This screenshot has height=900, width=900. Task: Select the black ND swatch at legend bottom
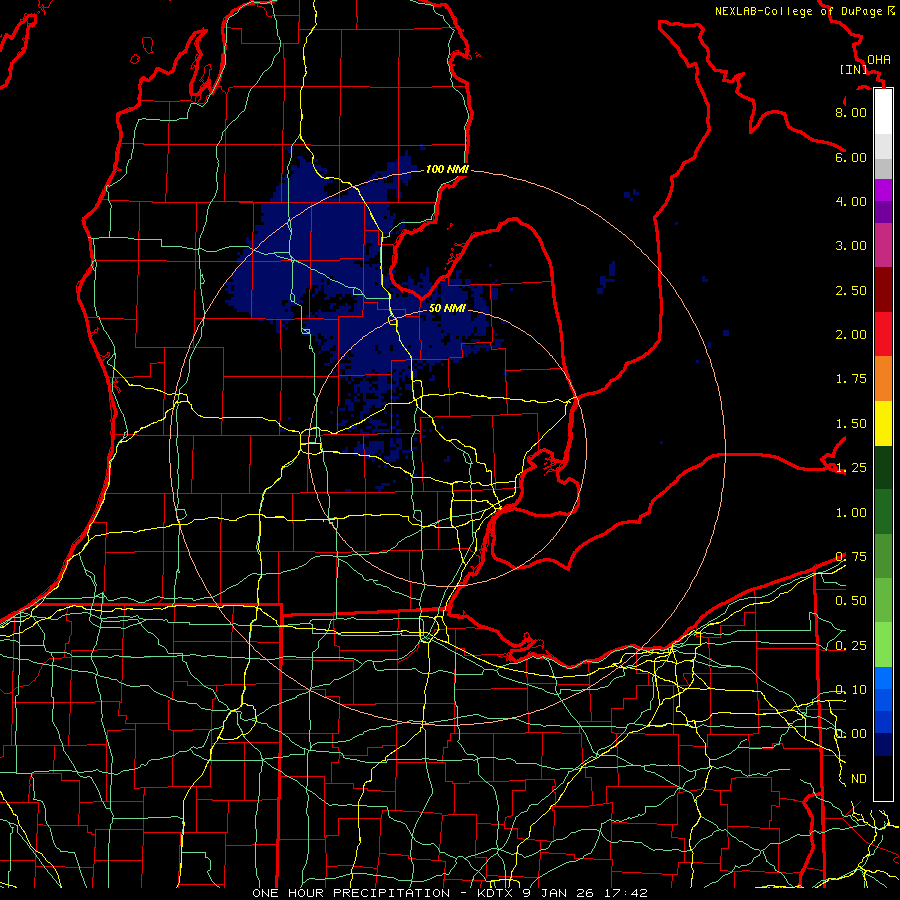pos(883,778)
